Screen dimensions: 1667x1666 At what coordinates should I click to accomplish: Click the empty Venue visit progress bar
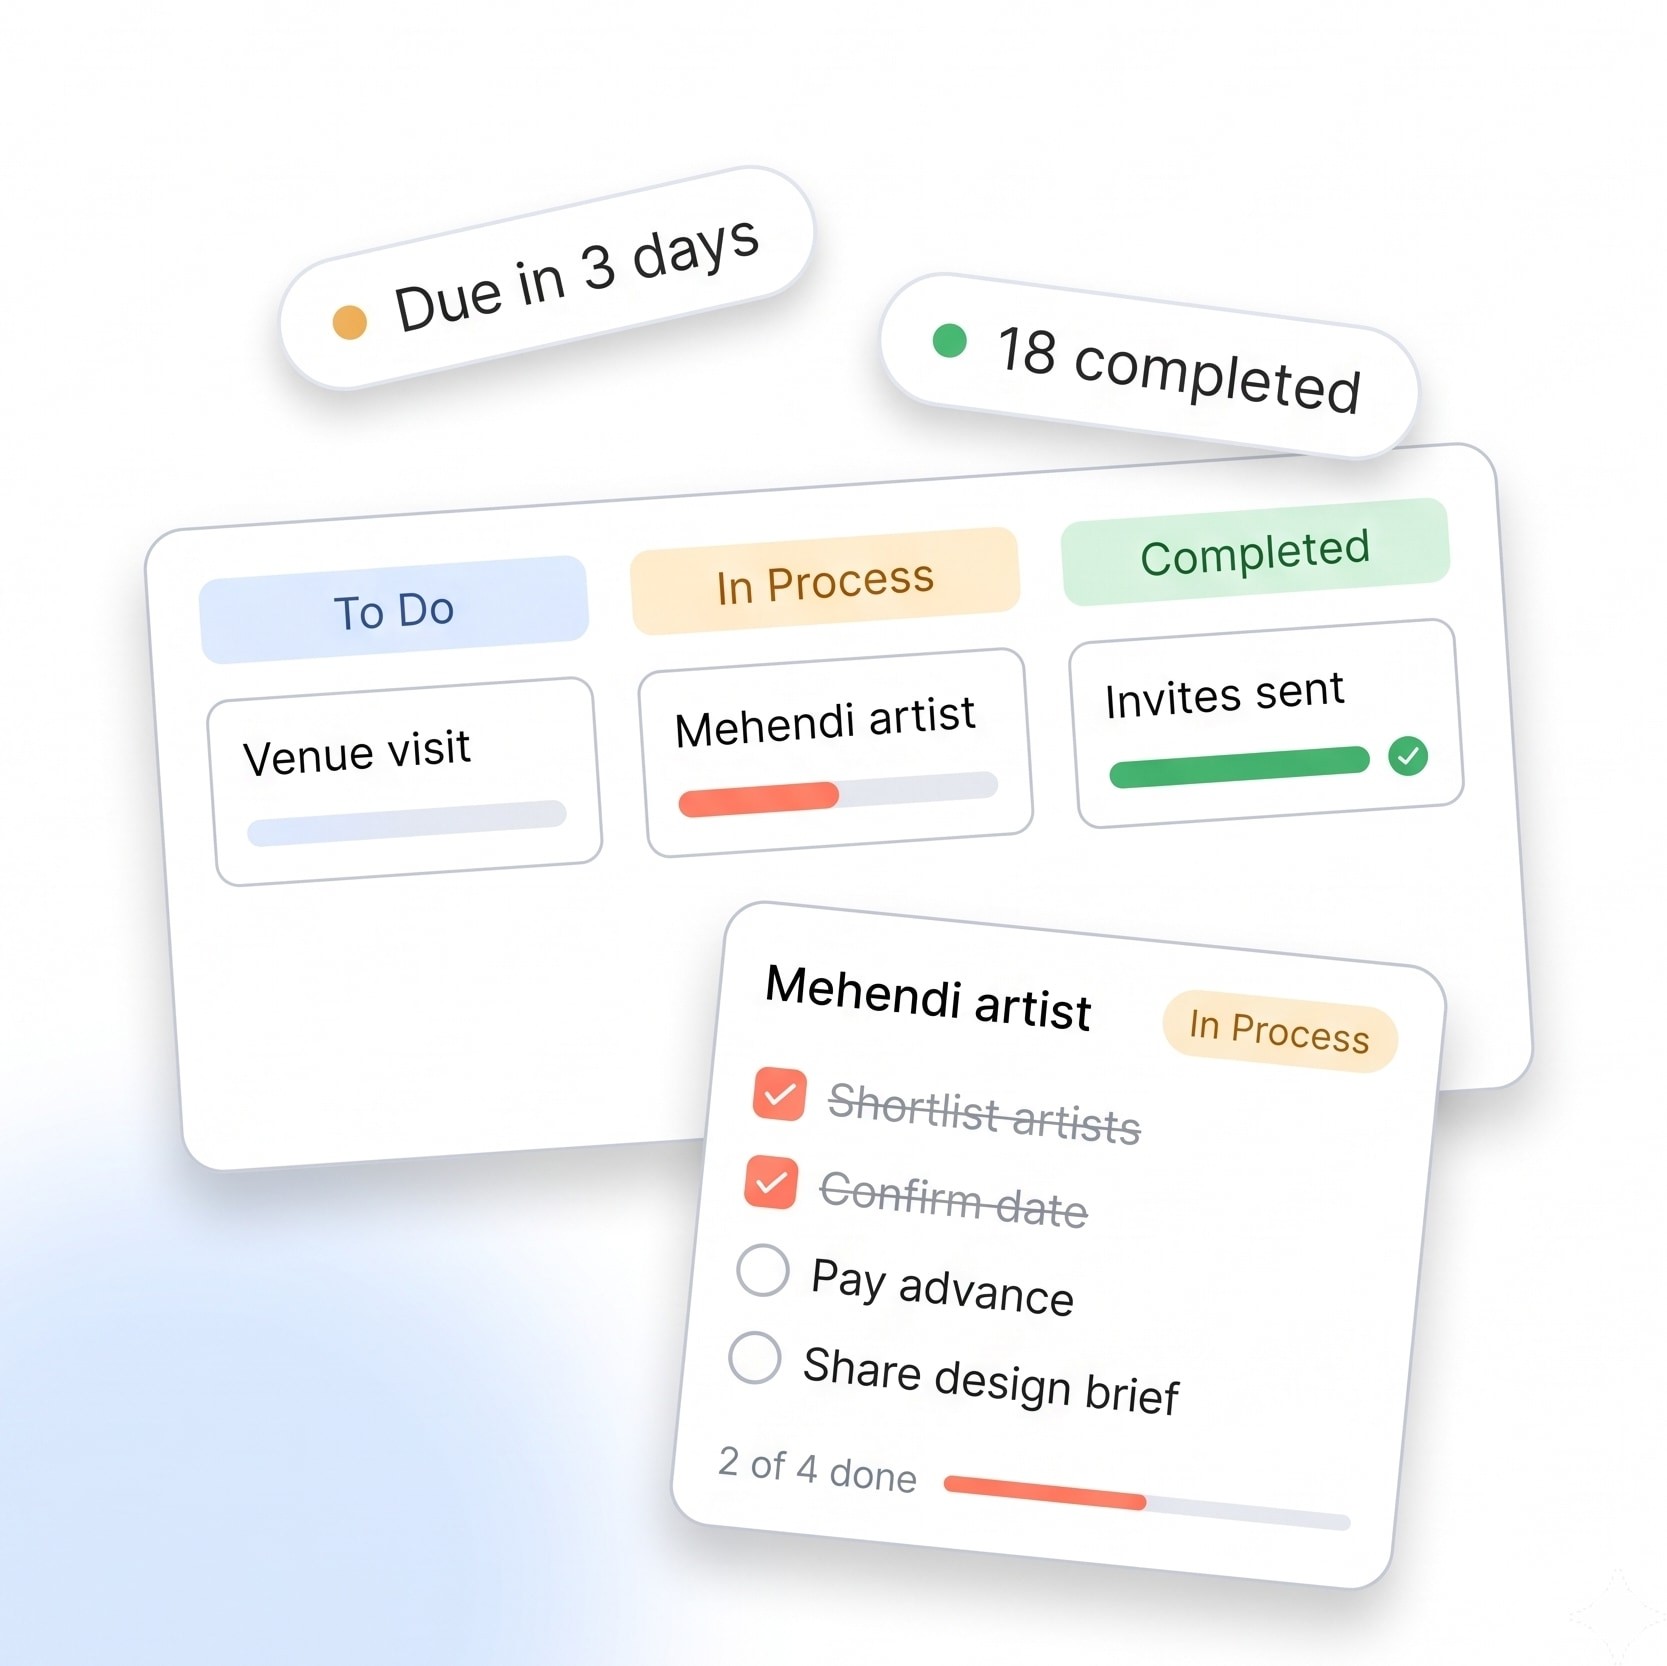pos(407,823)
